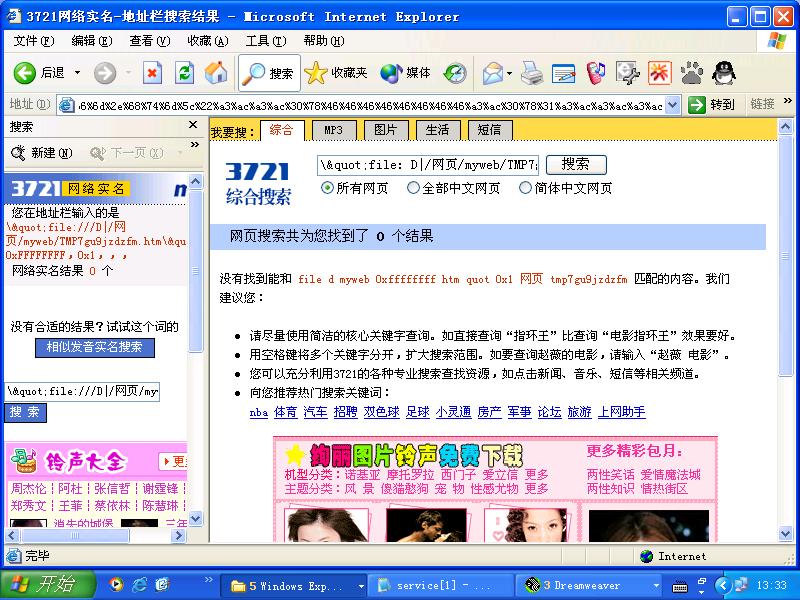Click the 搜索 button beside the query box
Screen dimensions: 800x600
point(576,164)
